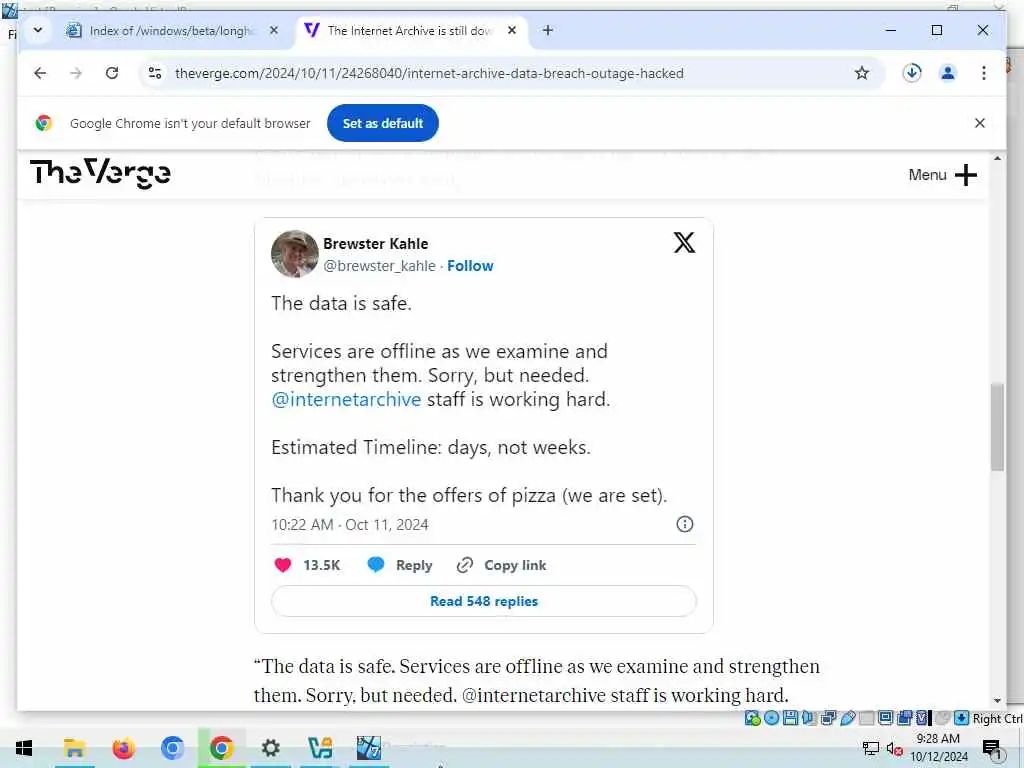Open Windows Start menu
Viewport: 1024px width, 768px height.
coord(24,748)
